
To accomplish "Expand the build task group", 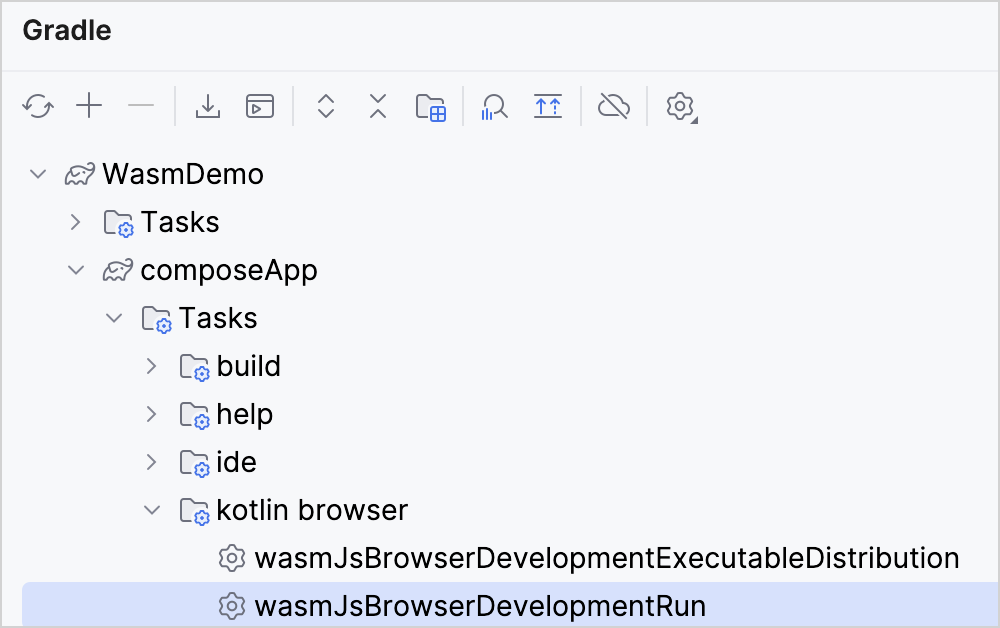I will [x=151, y=366].
